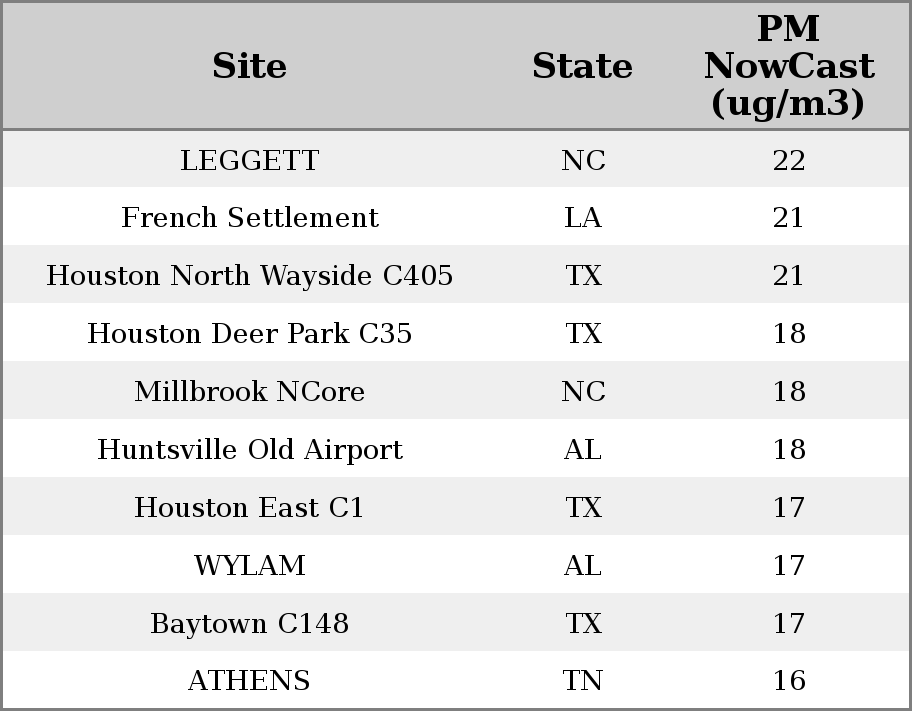The image size is (912, 711).
Task: Select the Millbrook NCore site
Action: (x=249, y=392)
